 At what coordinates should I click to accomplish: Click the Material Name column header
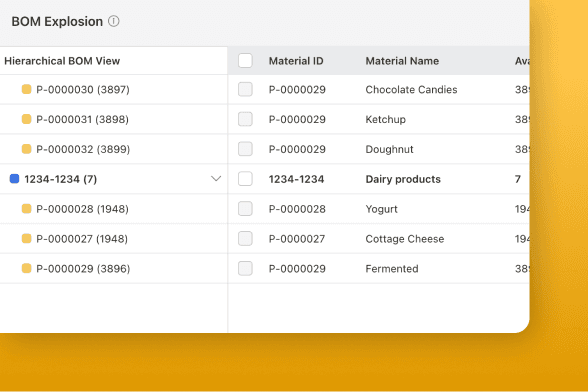402,61
